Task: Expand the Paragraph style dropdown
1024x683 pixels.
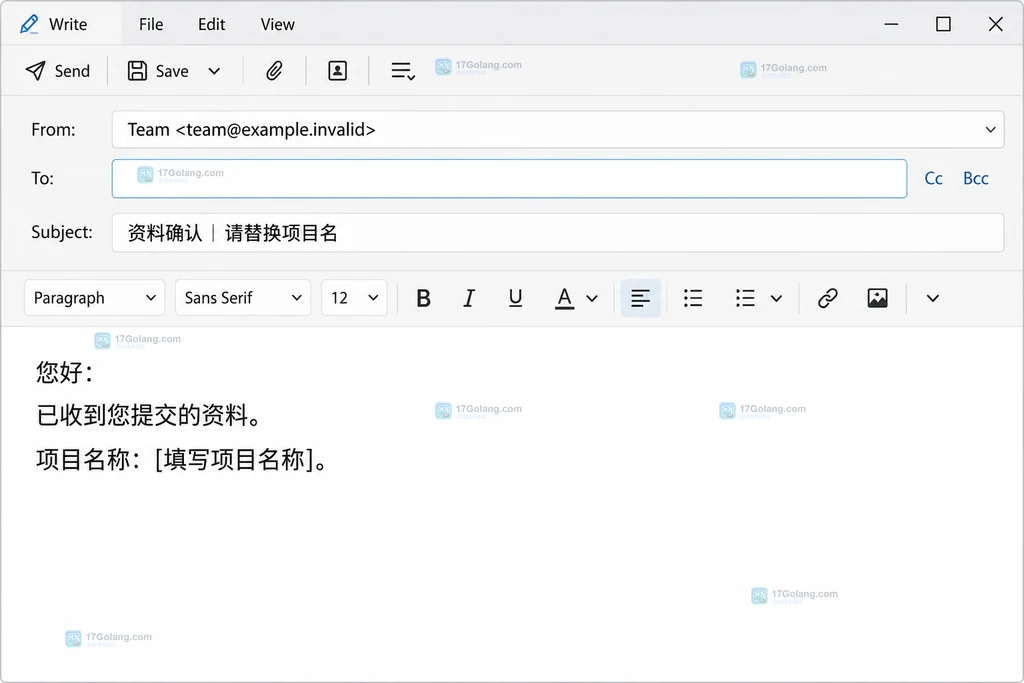Action: click(95, 298)
